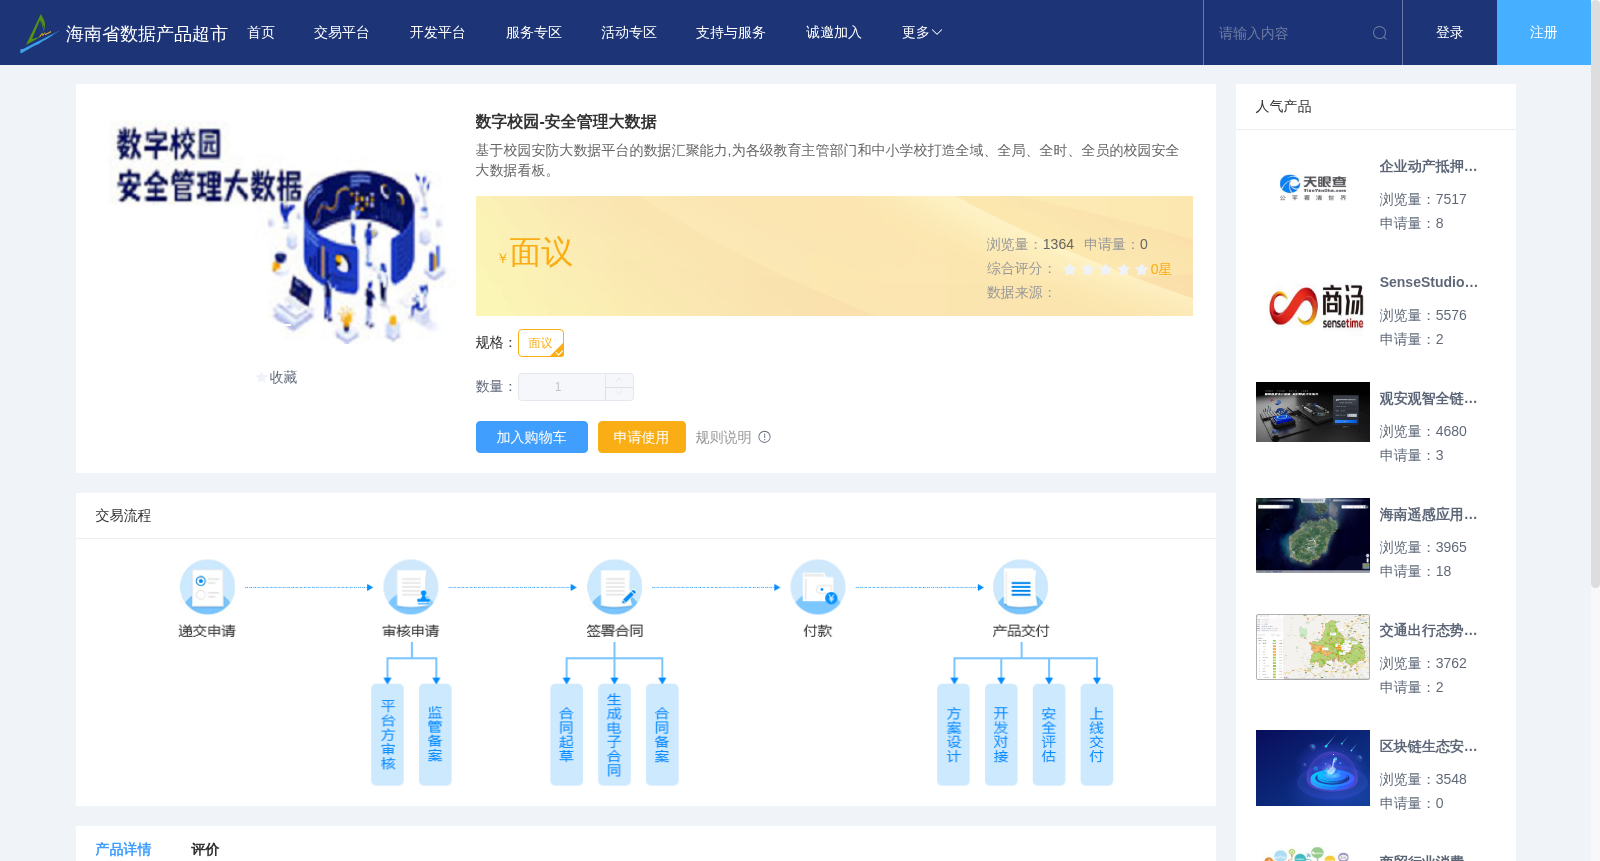This screenshot has height=861, width=1600.
Task: Click the 方案设计 sub-step box
Action: (953, 735)
